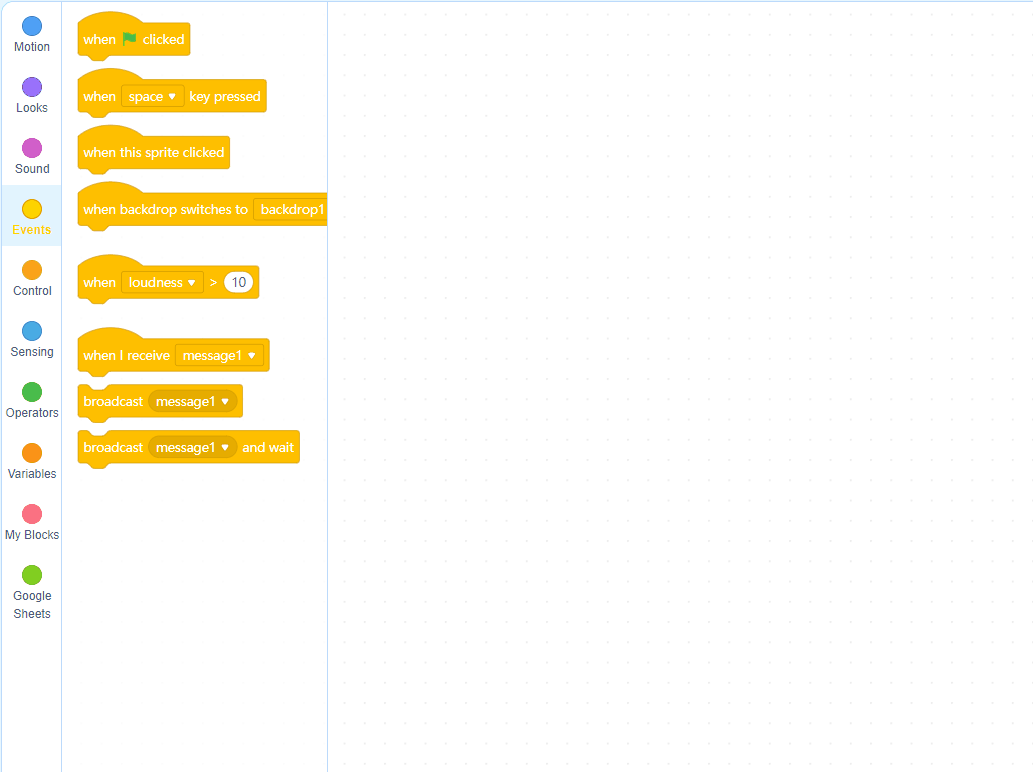The image size is (1033, 772).
Task: Open the Sensing blocks category
Action: pyautogui.click(x=32, y=340)
